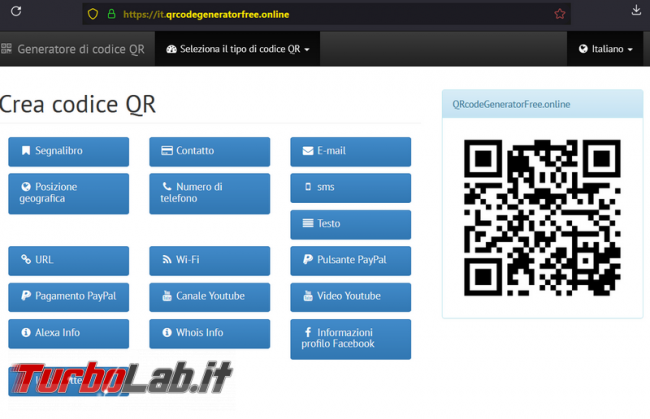Open the Alexa Info option

68,334
